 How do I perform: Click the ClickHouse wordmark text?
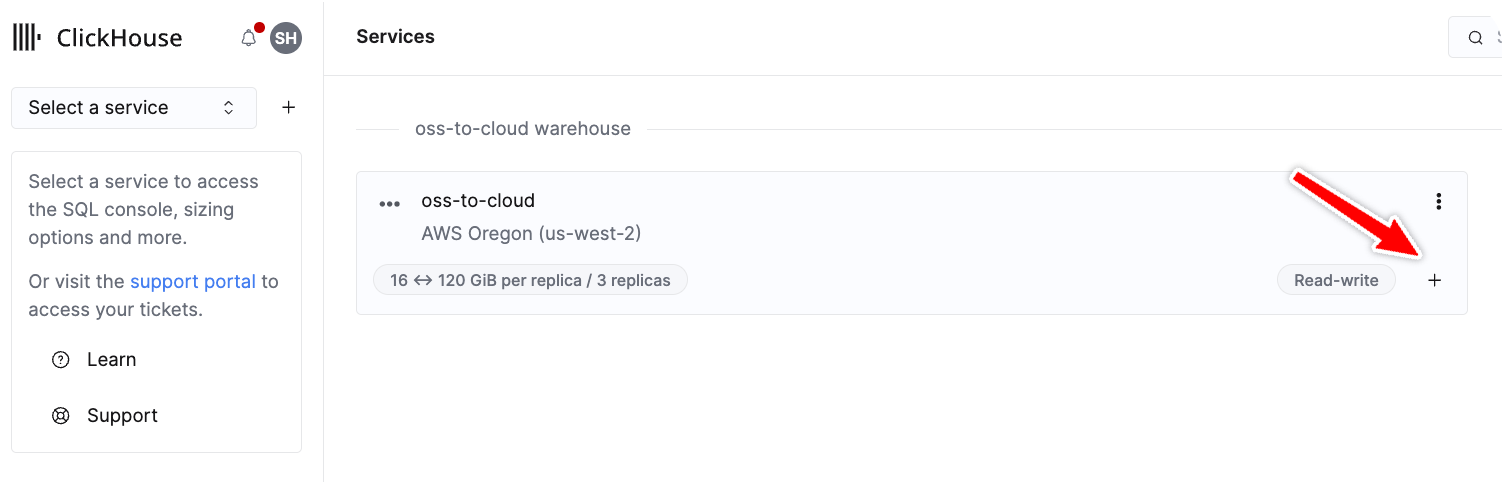point(120,39)
